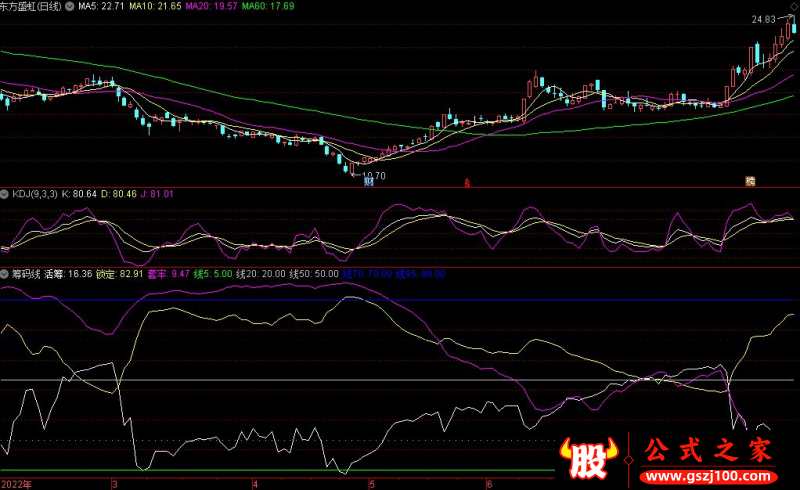Click the month 6 marker on timeline
Screen dimensions: 800x490
coord(489,484)
